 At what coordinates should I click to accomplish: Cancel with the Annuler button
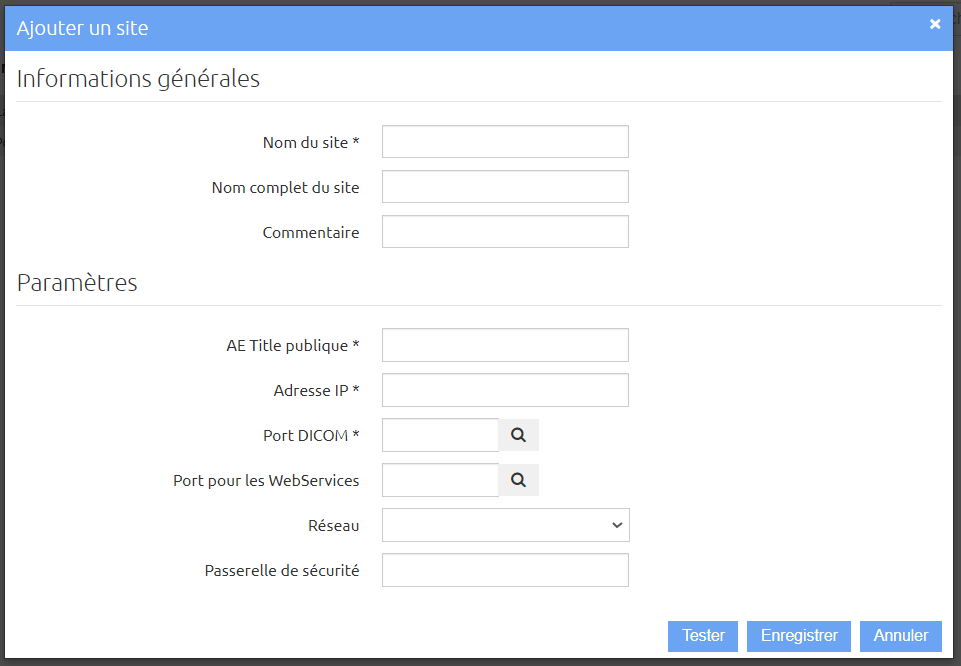pos(900,636)
